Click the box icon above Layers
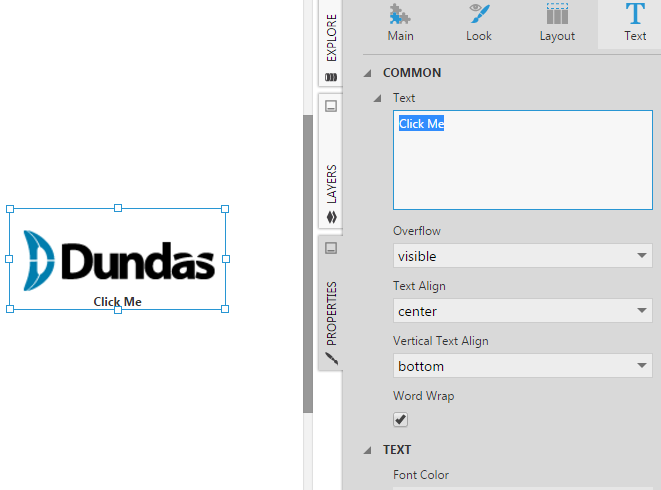The height and width of the screenshot is (490, 661). coord(331,106)
